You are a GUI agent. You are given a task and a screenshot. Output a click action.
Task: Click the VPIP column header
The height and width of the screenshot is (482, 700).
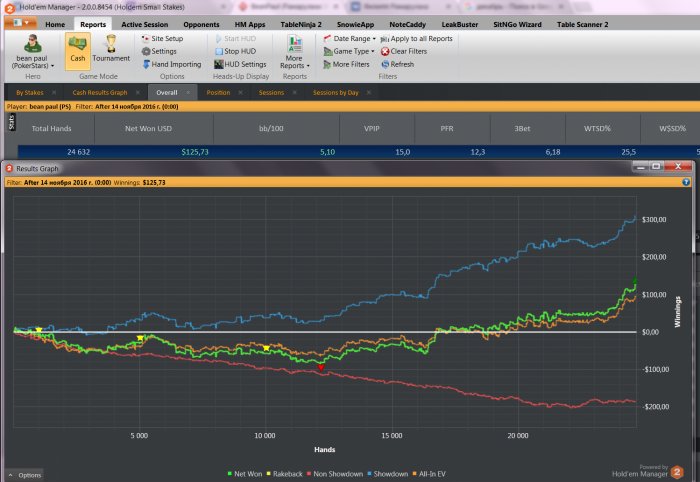coord(375,128)
